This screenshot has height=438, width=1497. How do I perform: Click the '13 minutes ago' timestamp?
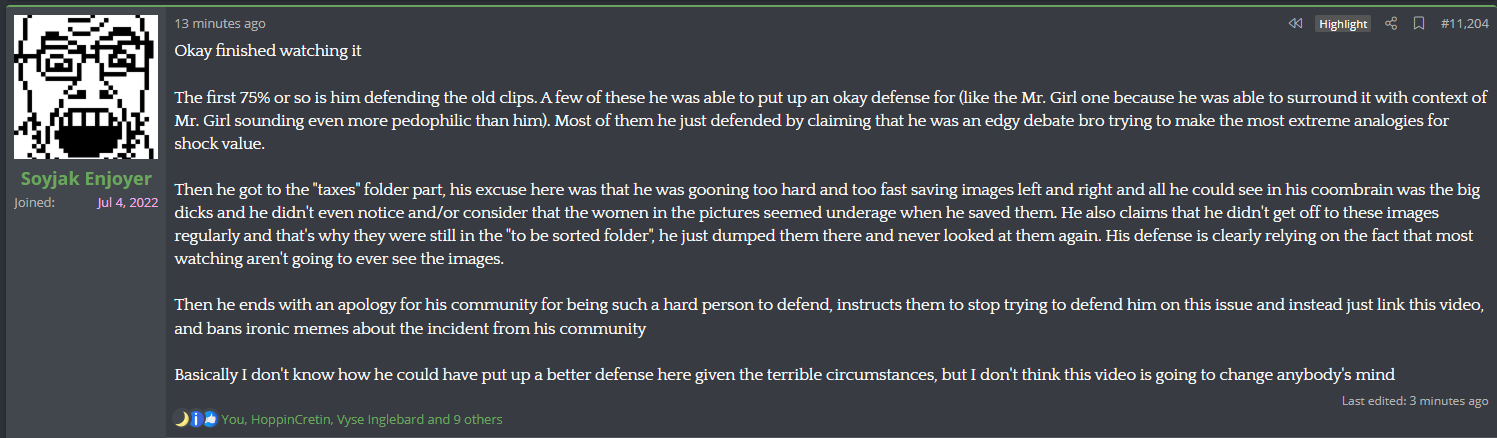(220, 23)
